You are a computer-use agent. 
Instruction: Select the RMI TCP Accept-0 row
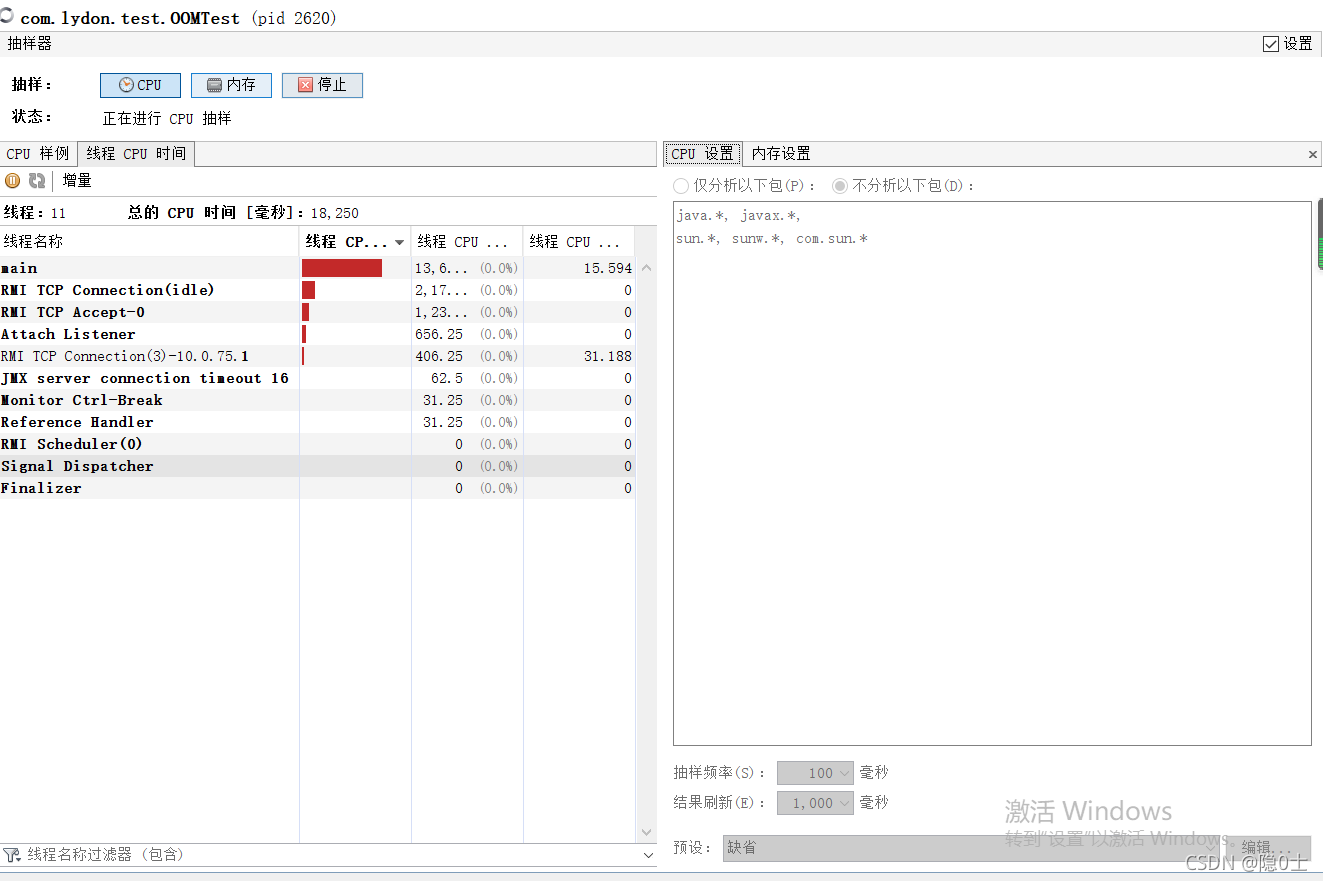[317, 312]
